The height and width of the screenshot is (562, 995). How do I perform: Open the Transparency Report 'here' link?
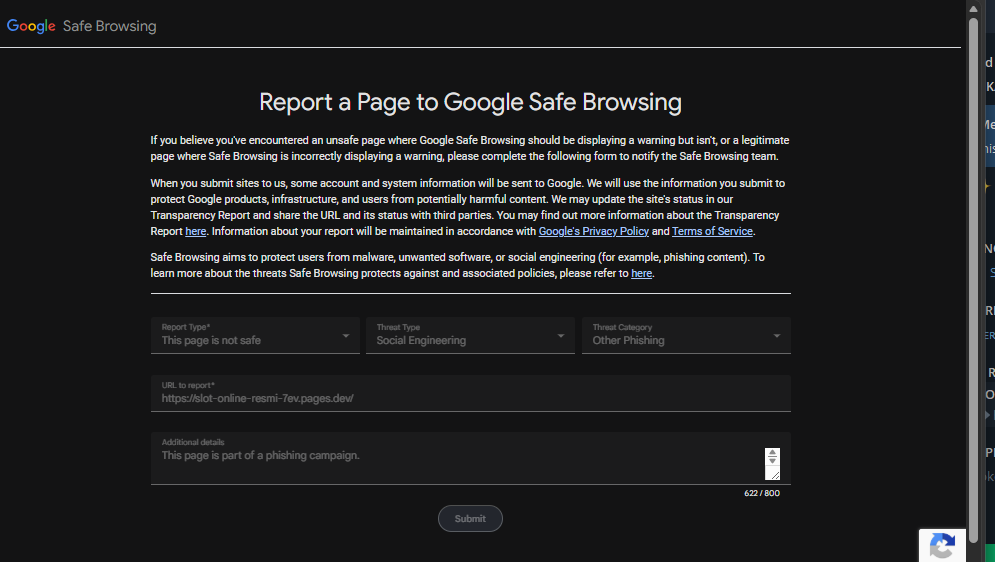(x=195, y=232)
